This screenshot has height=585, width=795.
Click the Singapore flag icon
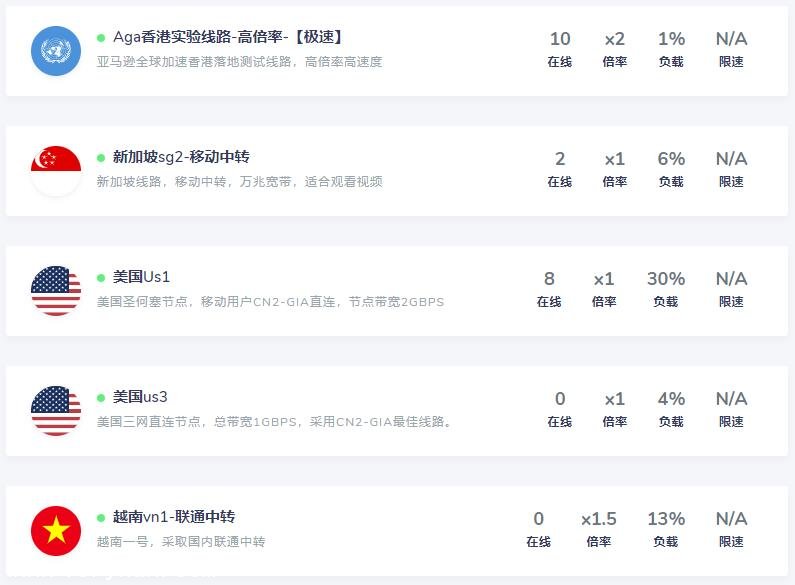pos(56,171)
